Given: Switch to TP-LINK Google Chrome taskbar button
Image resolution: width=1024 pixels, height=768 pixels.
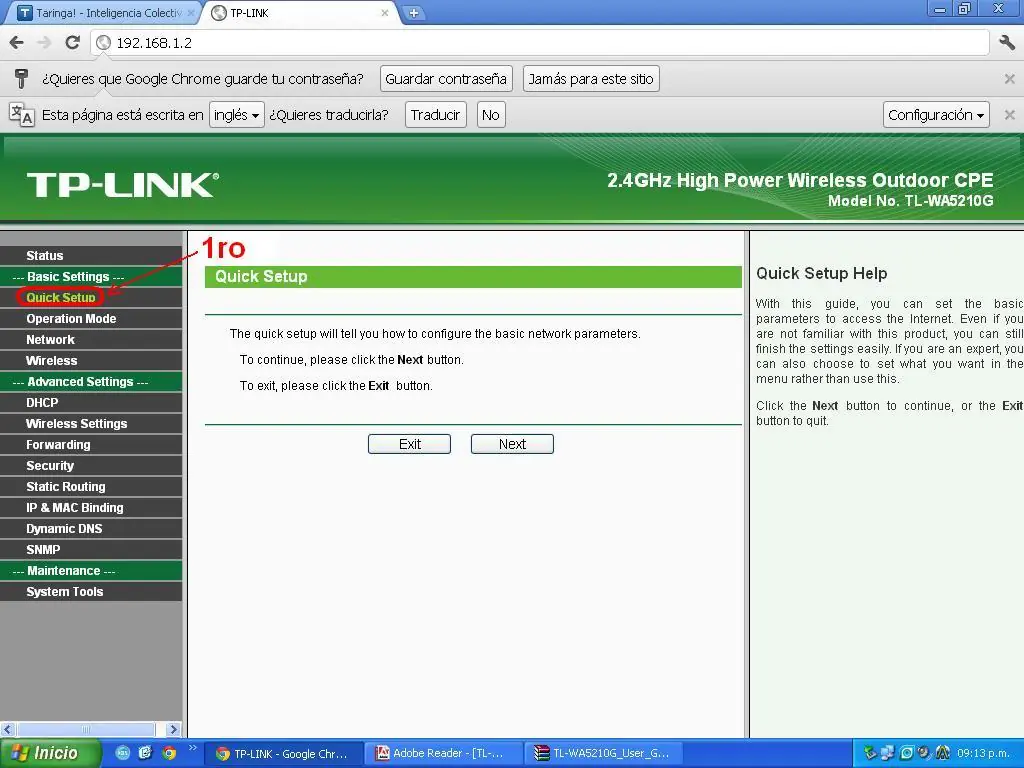Looking at the screenshot, I should tap(285, 754).
